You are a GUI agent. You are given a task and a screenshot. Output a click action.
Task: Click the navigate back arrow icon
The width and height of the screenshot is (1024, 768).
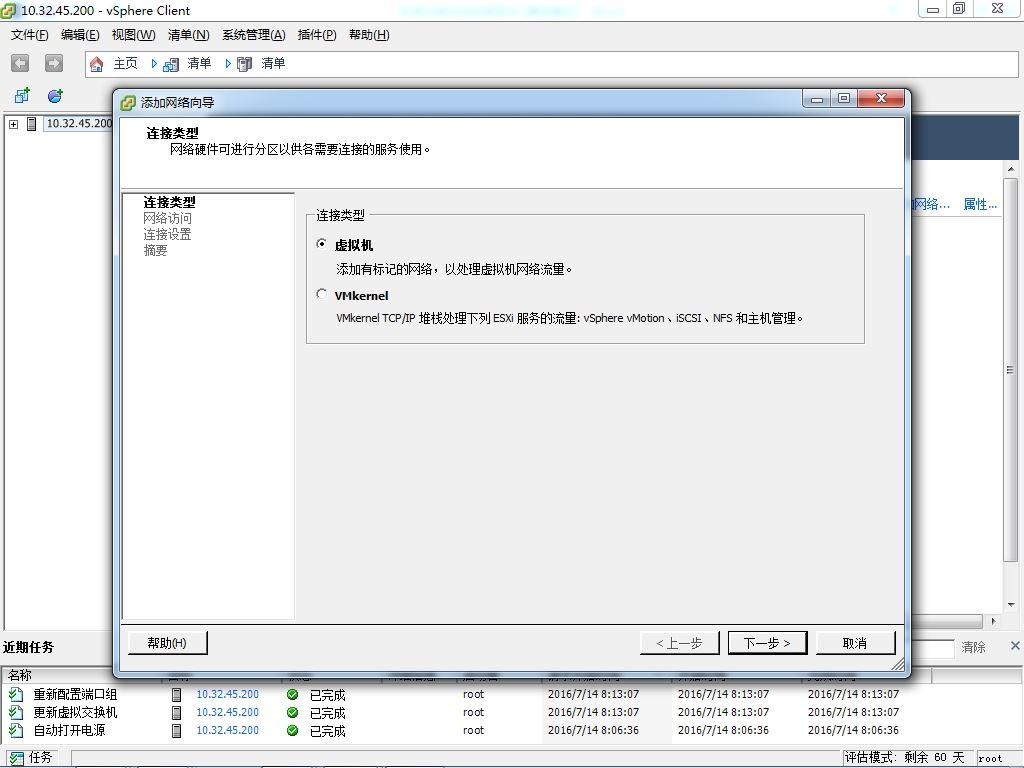[x=20, y=63]
